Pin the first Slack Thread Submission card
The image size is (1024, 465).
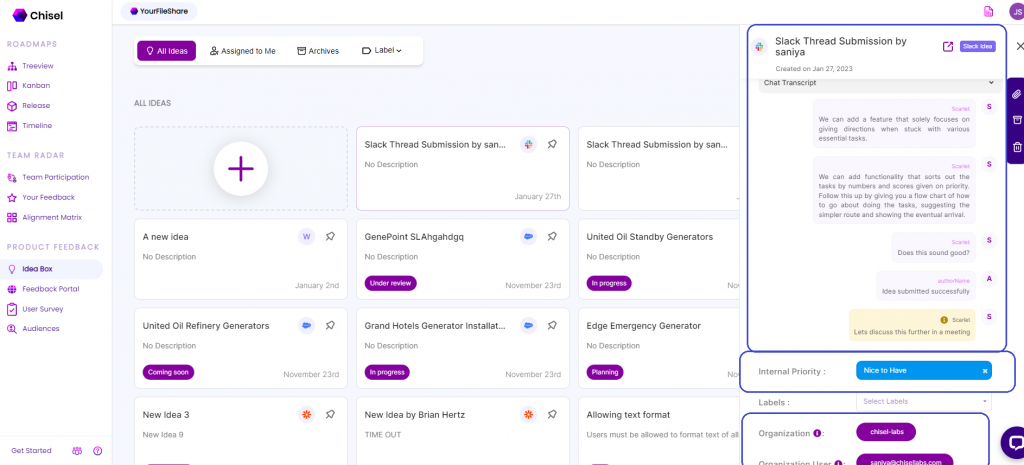tap(552, 144)
